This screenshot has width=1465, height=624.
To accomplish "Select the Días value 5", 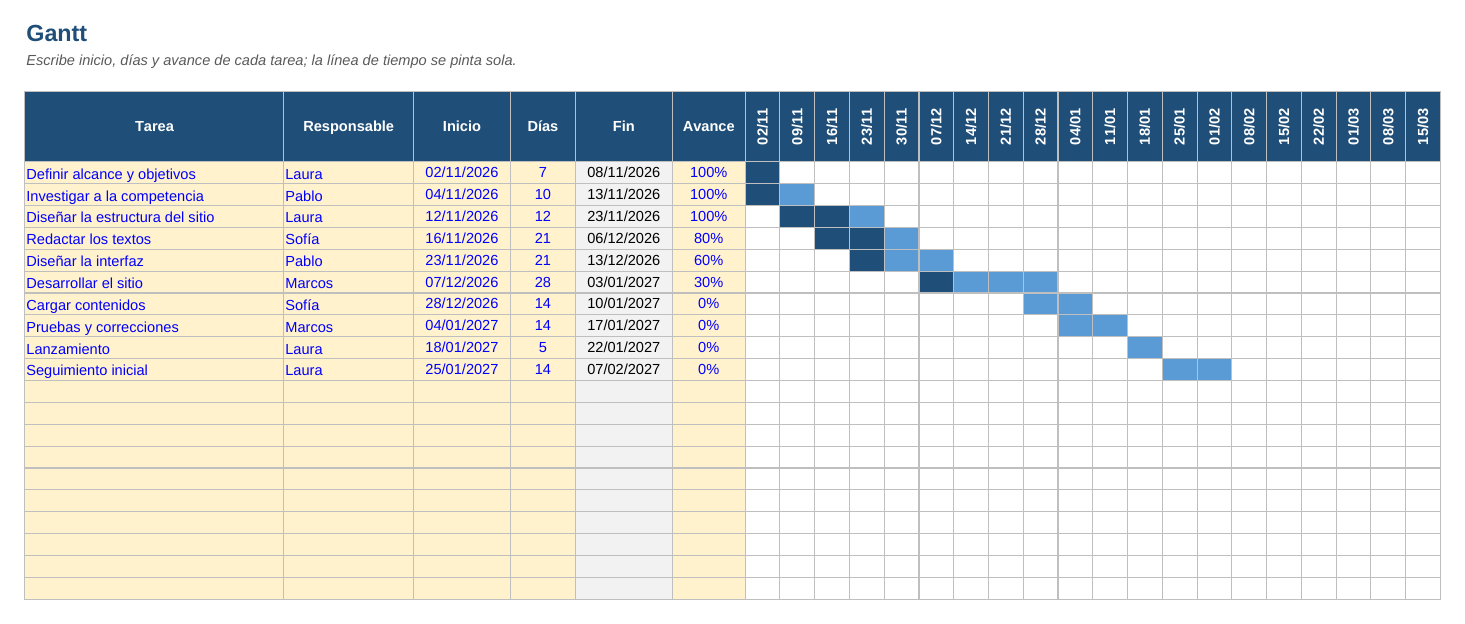I will (543, 348).
